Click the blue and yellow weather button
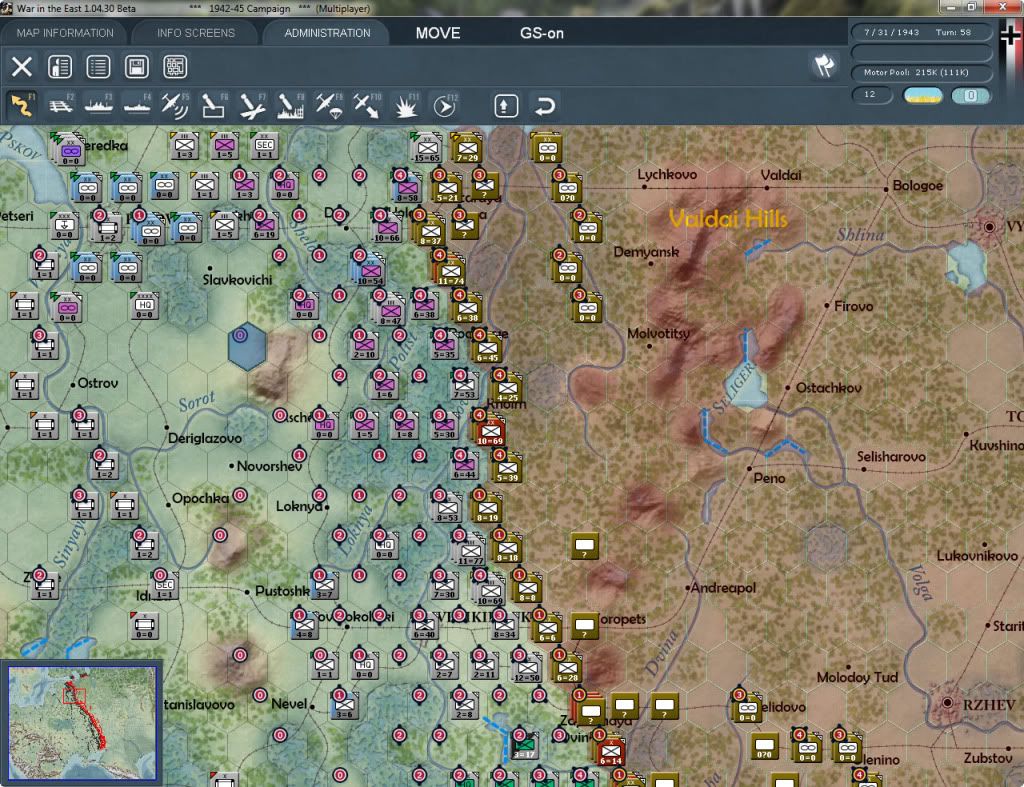The width and height of the screenshot is (1024, 787). (923, 96)
